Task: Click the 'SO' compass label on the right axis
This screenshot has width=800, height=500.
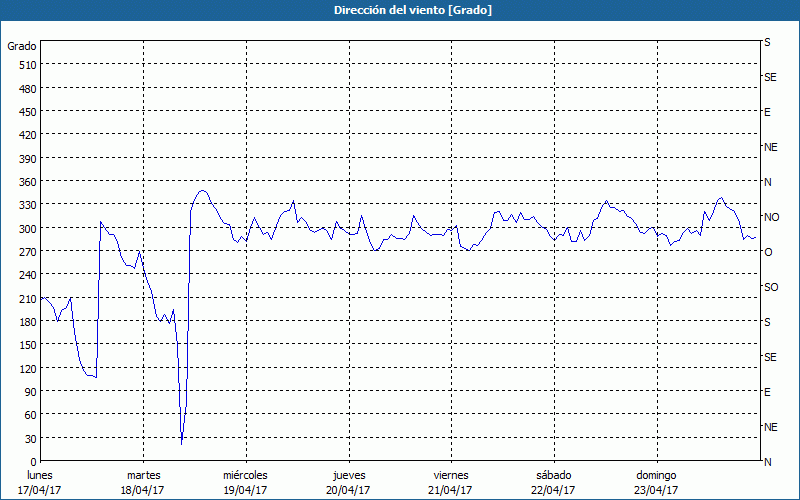Action: pyautogui.click(x=771, y=287)
